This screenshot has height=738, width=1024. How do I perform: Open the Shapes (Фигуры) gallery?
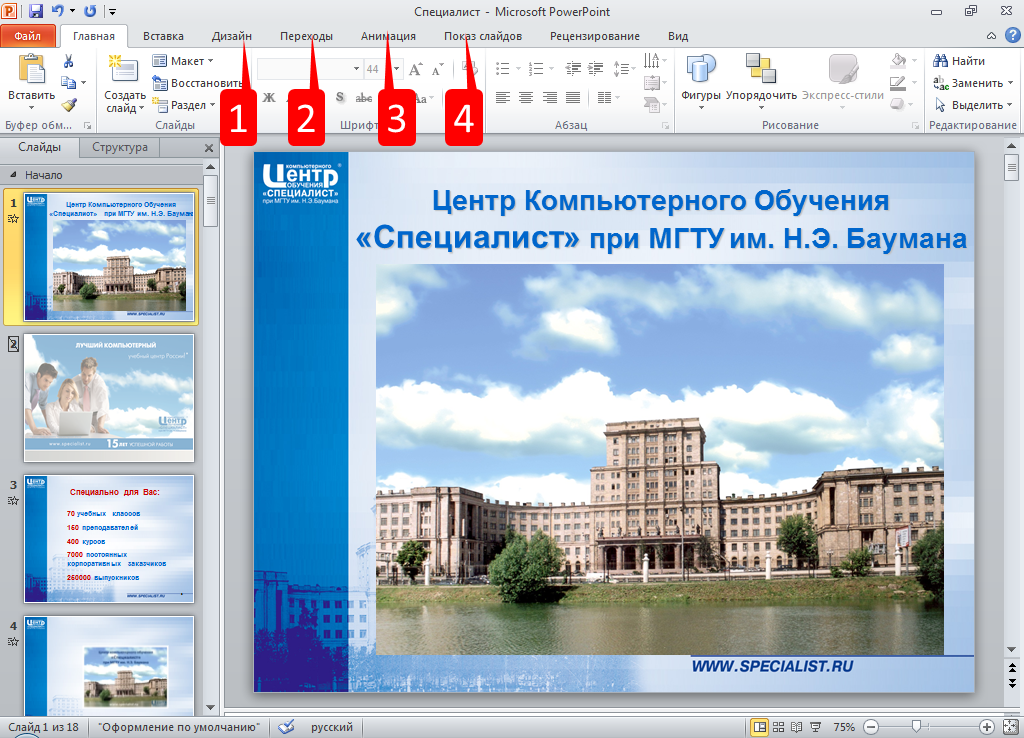(701, 78)
